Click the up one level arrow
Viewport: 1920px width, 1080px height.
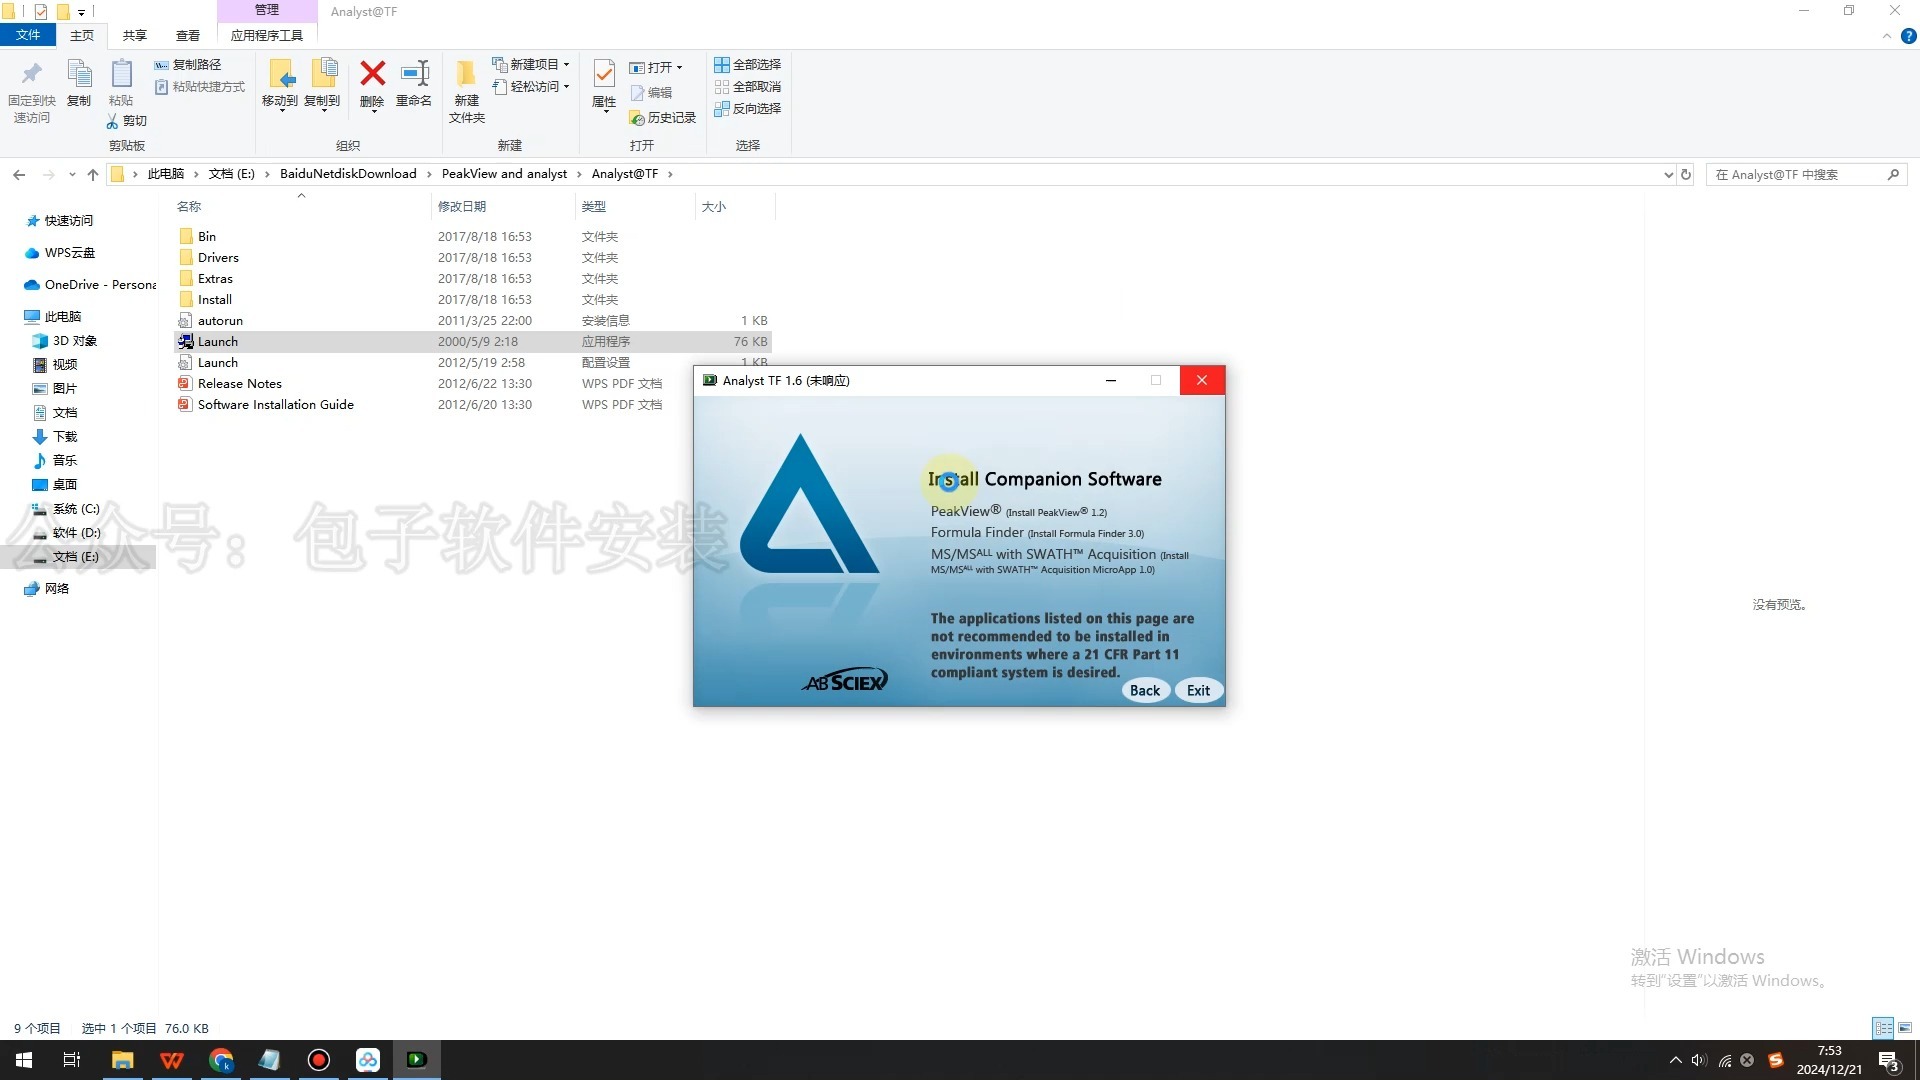[93, 174]
